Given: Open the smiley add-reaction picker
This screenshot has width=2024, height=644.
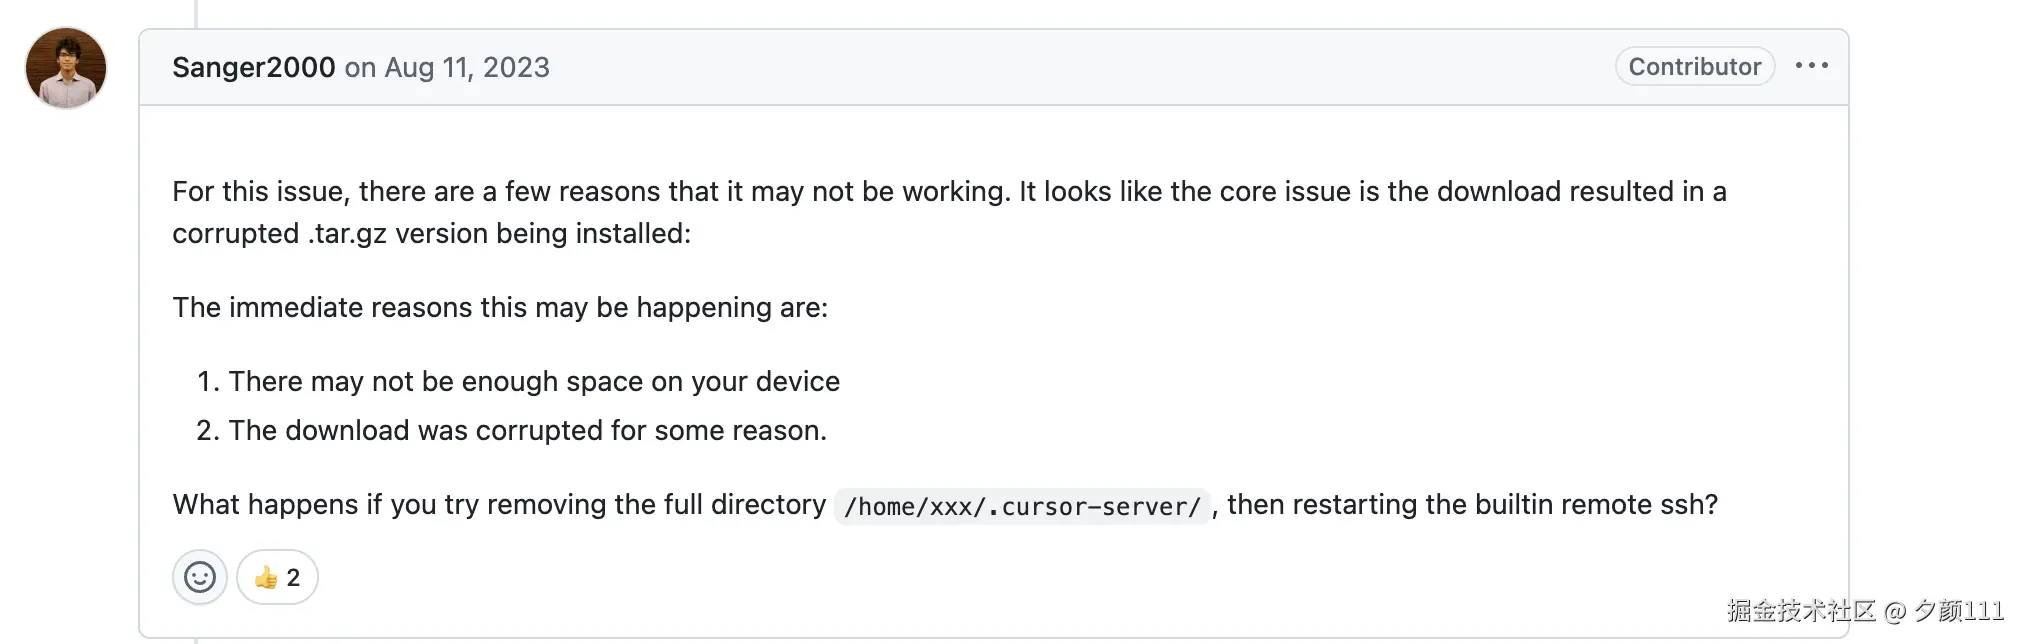Looking at the screenshot, I should click(x=200, y=577).
